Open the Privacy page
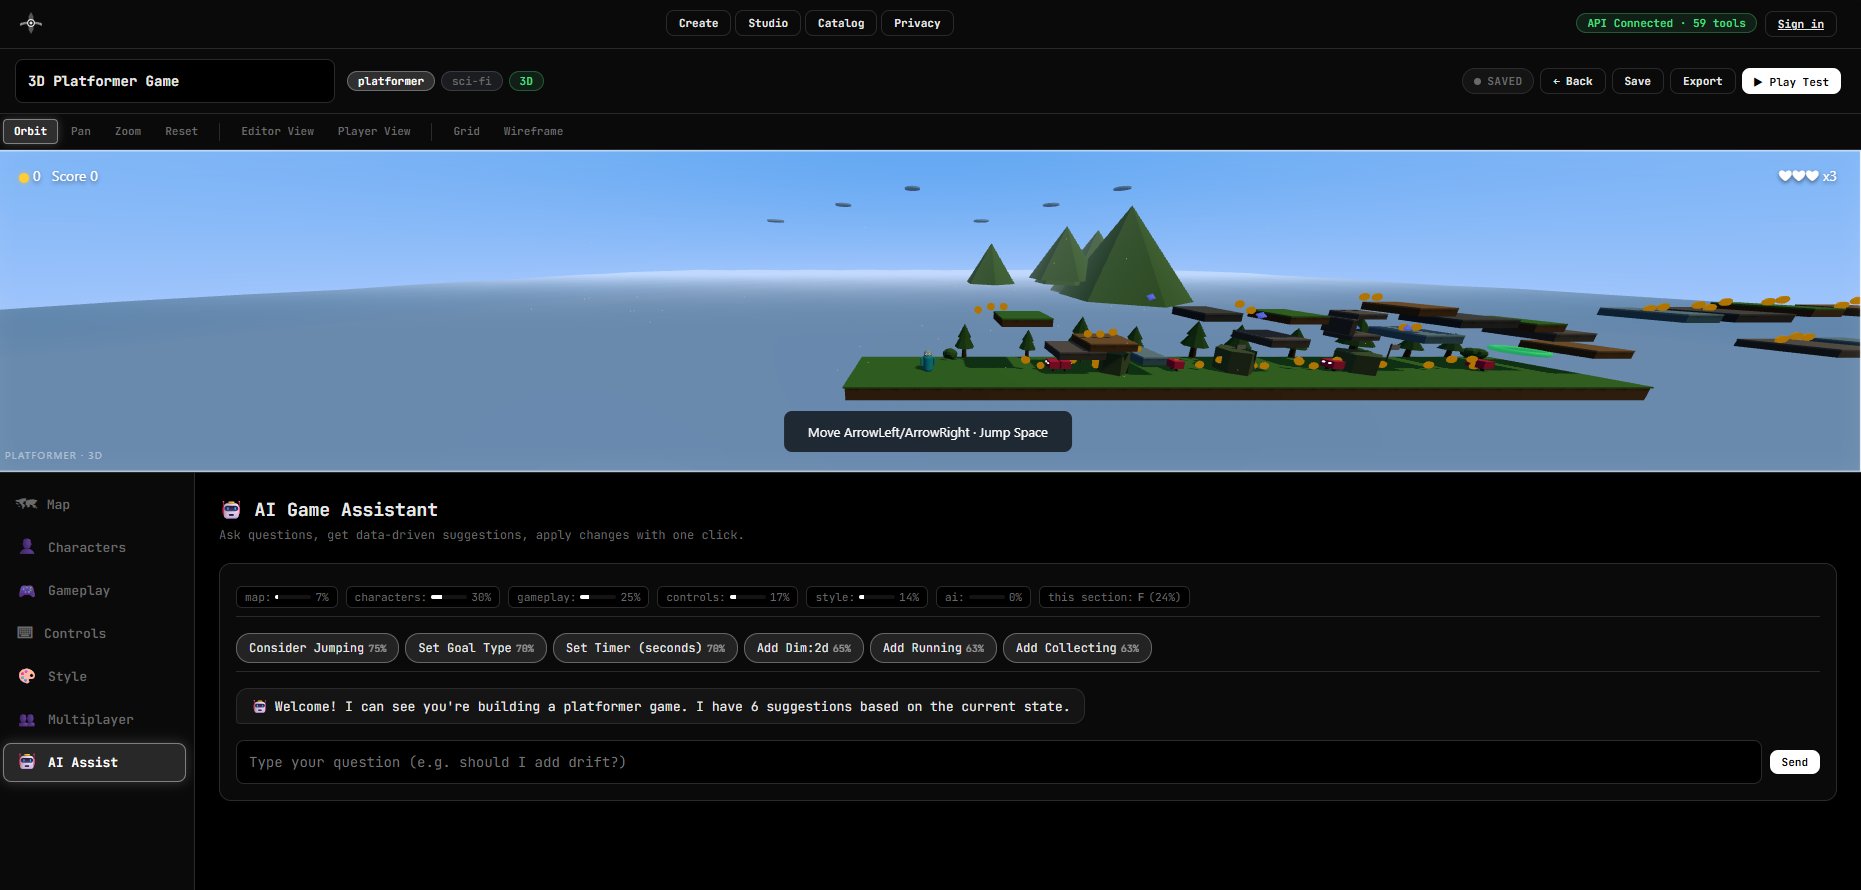This screenshot has height=890, width=1861. (917, 23)
